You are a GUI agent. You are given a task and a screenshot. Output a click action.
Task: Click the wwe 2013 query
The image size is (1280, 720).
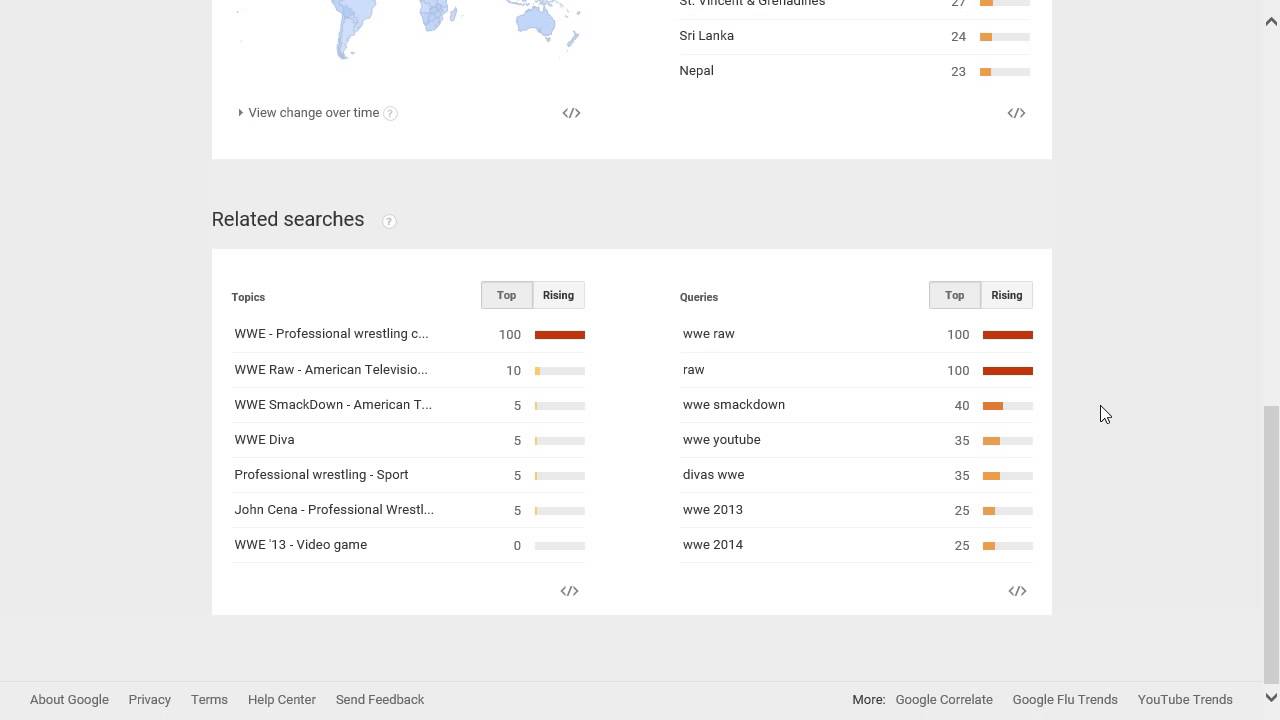(712, 510)
